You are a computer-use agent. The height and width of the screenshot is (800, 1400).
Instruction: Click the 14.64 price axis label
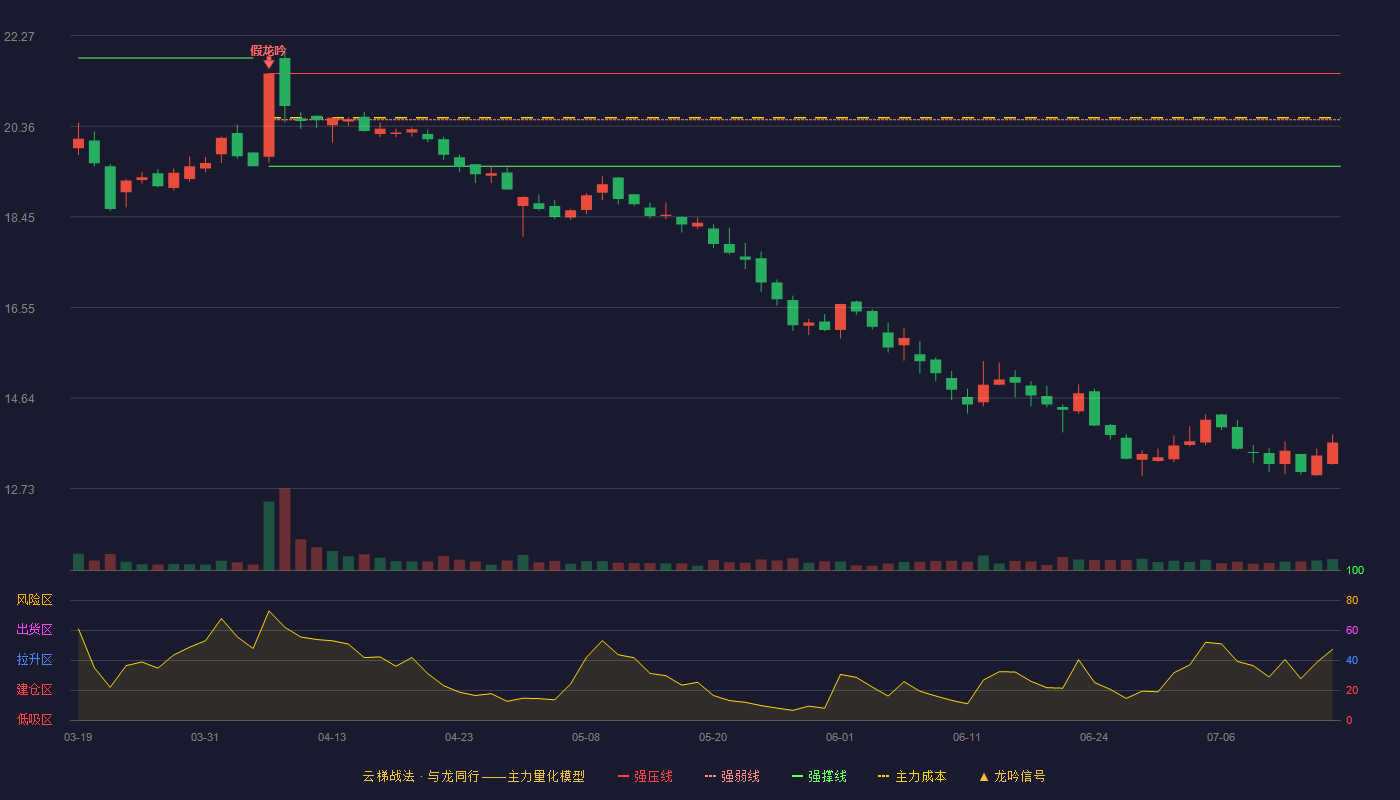click(19, 398)
